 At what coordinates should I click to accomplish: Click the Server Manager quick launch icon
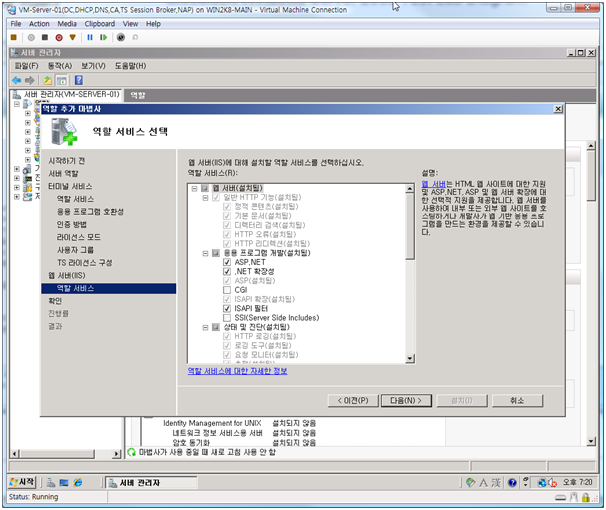tap(51, 483)
